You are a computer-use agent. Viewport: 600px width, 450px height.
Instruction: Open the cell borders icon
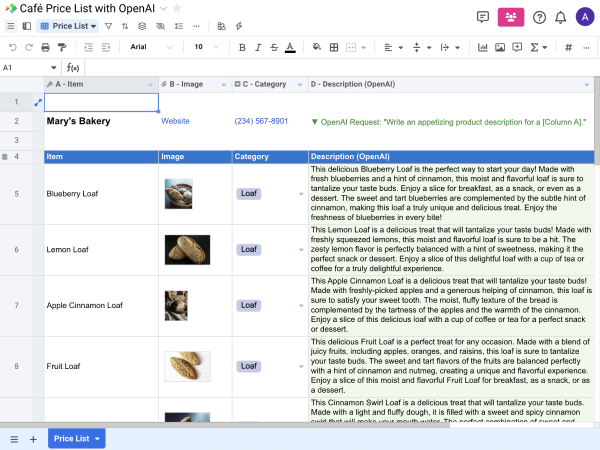[334, 47]
